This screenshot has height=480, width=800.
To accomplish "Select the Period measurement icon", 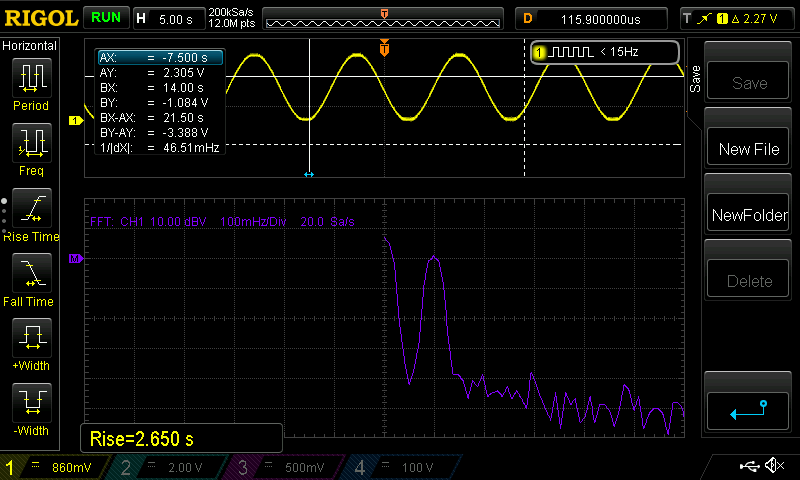I will click(x=31, y=78).
